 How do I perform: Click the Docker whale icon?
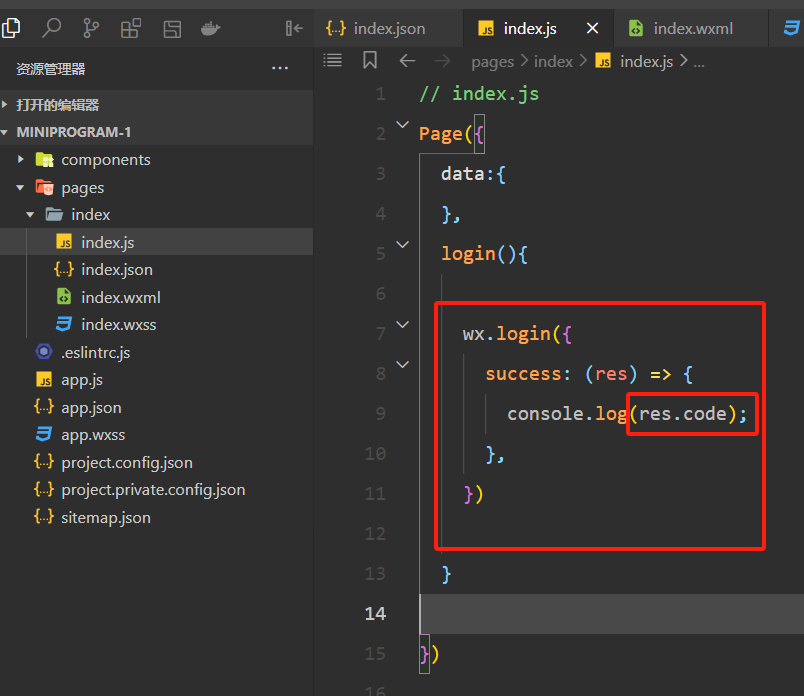click(210, 28)
